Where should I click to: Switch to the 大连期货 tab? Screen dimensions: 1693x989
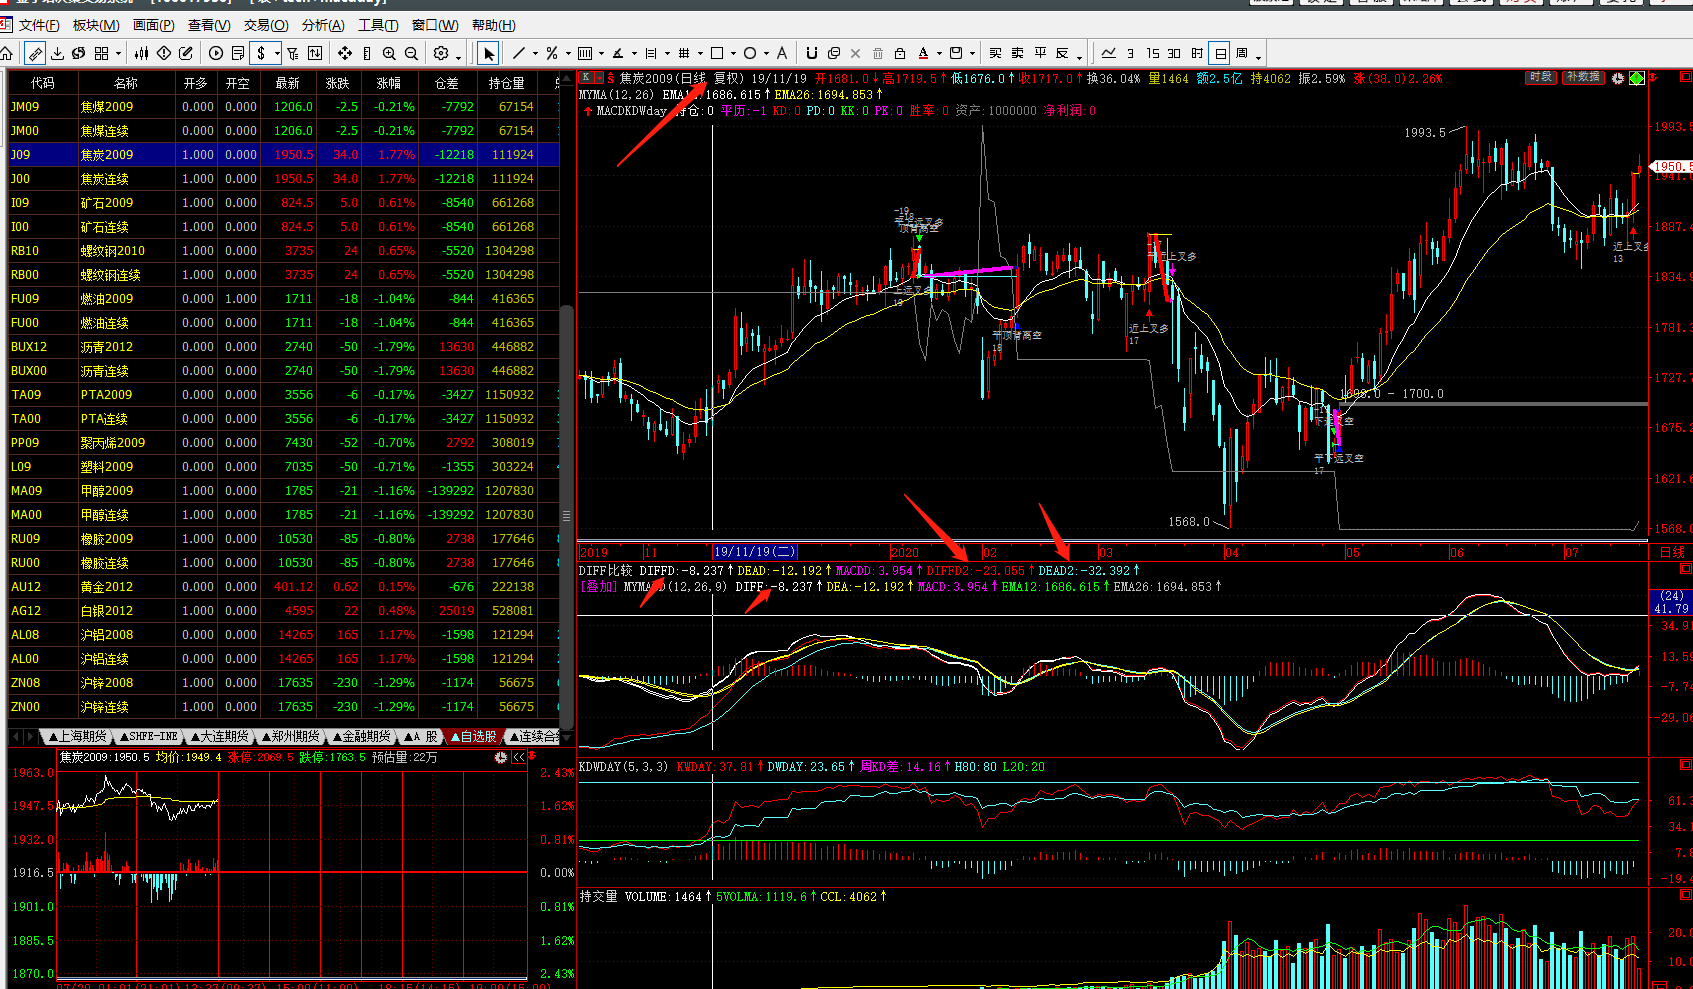[220, 736]
